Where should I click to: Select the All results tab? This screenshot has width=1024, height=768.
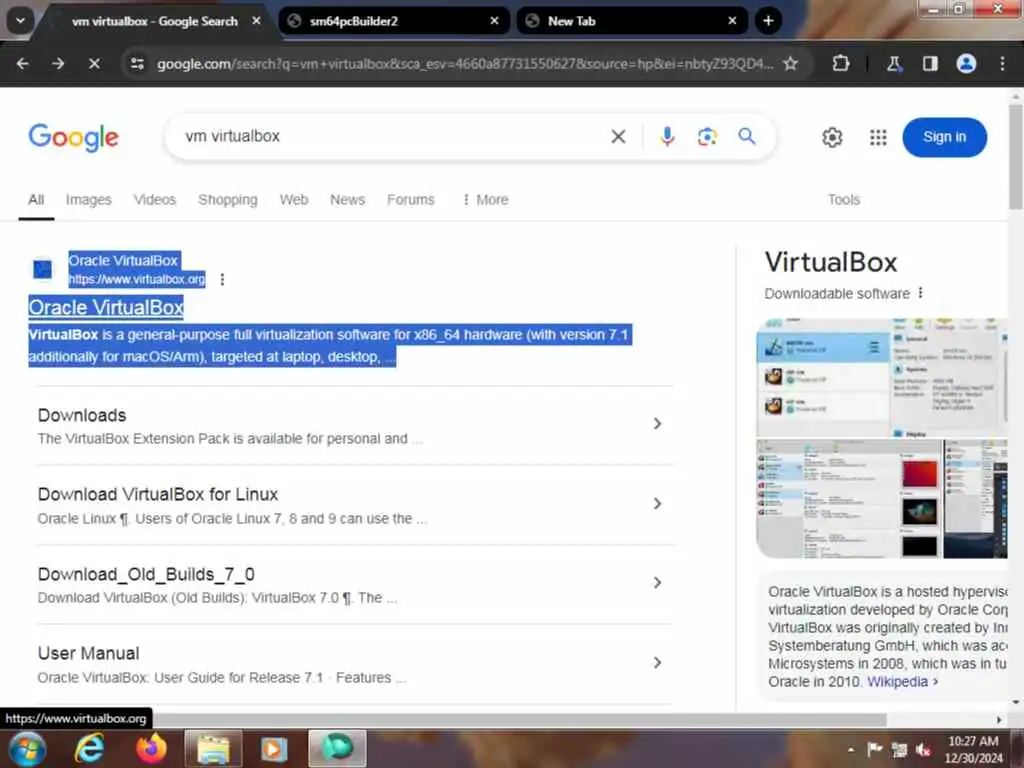click(36, 200)
